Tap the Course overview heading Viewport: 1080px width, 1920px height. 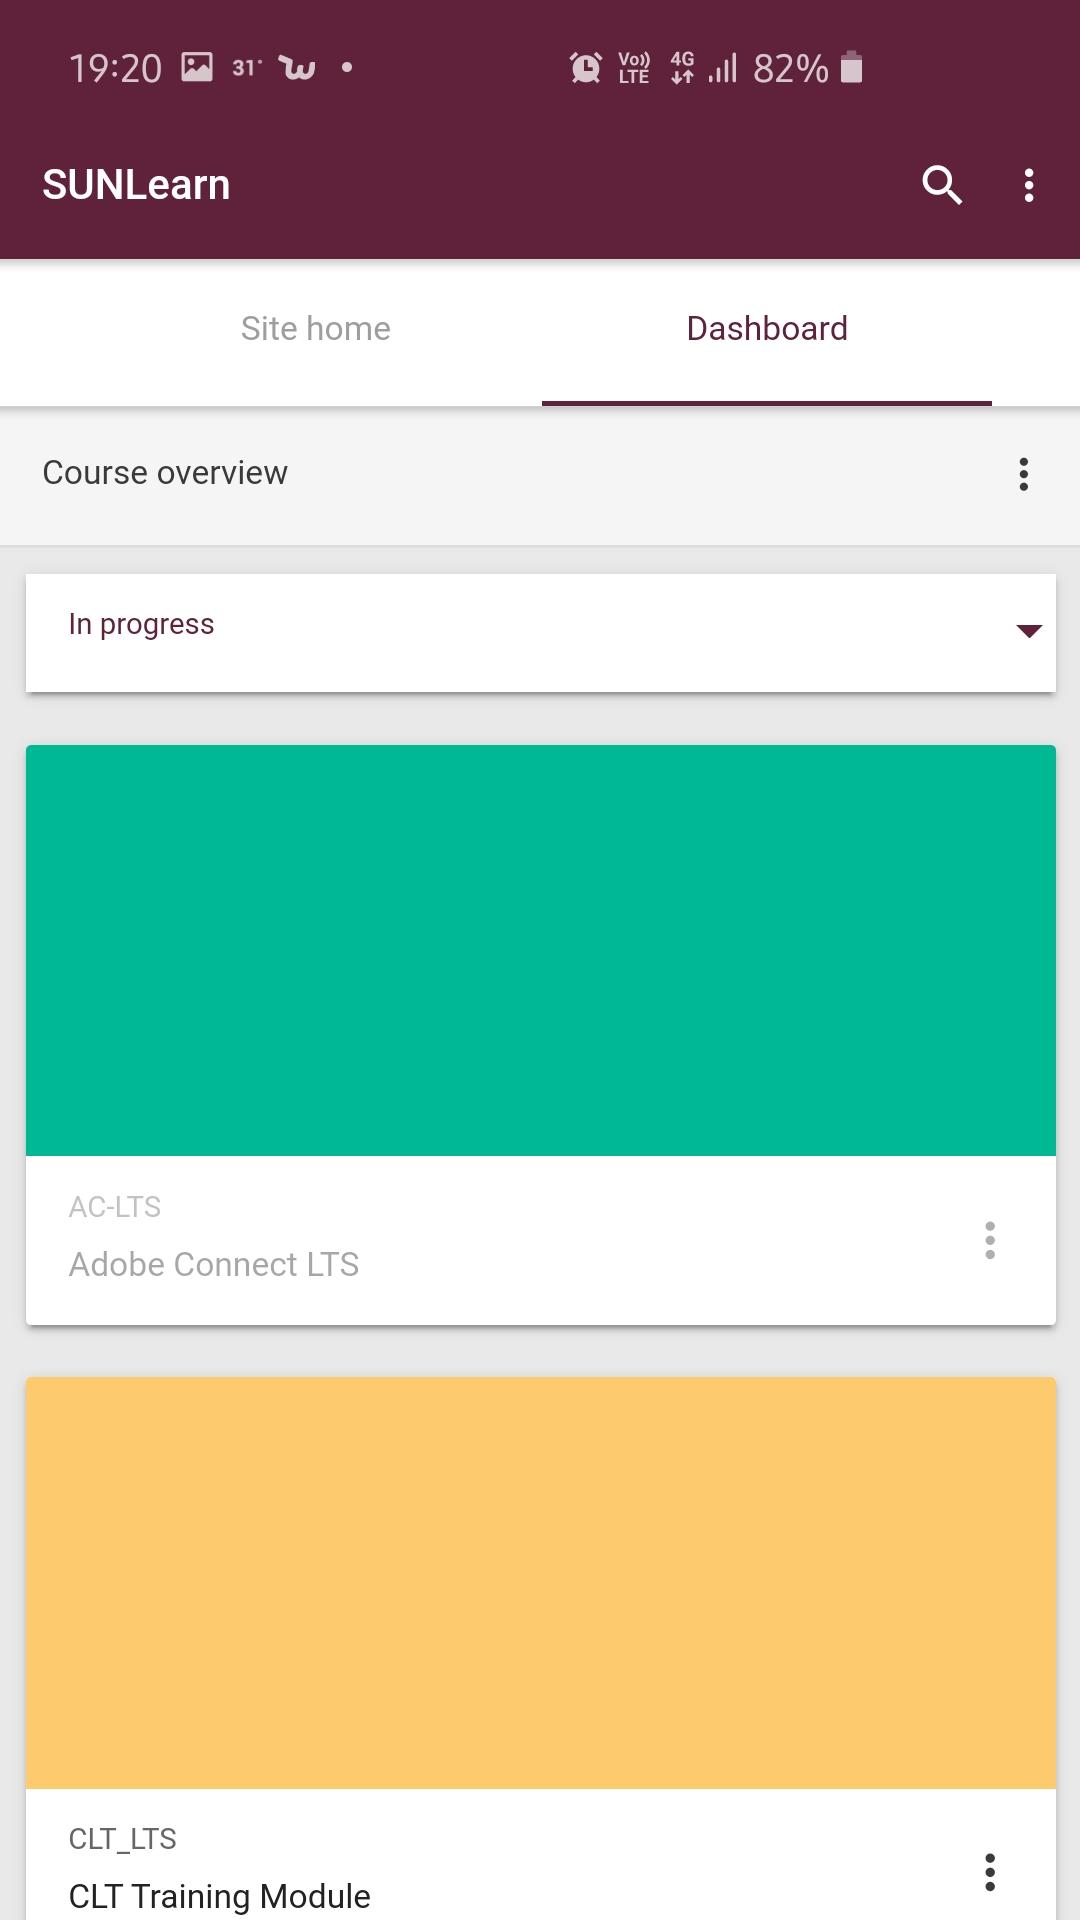[x=165, y=473]
